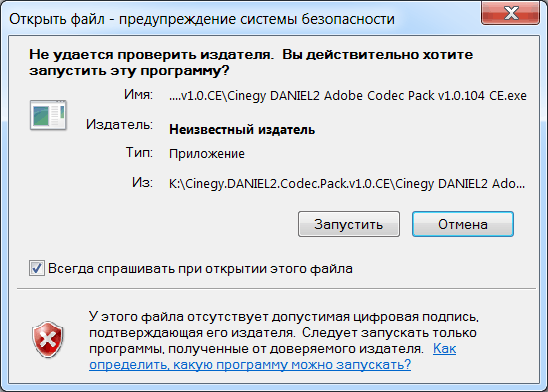Click the application file icon beside the name
548x392 pixels.
point(48,115)
